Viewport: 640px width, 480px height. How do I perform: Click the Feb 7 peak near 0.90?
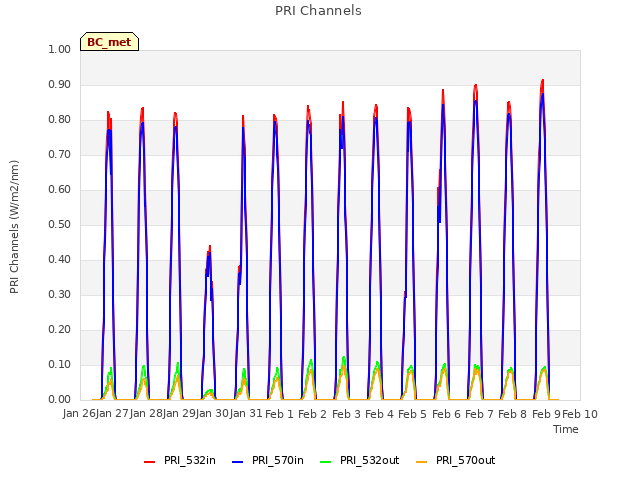click(x=476, y=85)
